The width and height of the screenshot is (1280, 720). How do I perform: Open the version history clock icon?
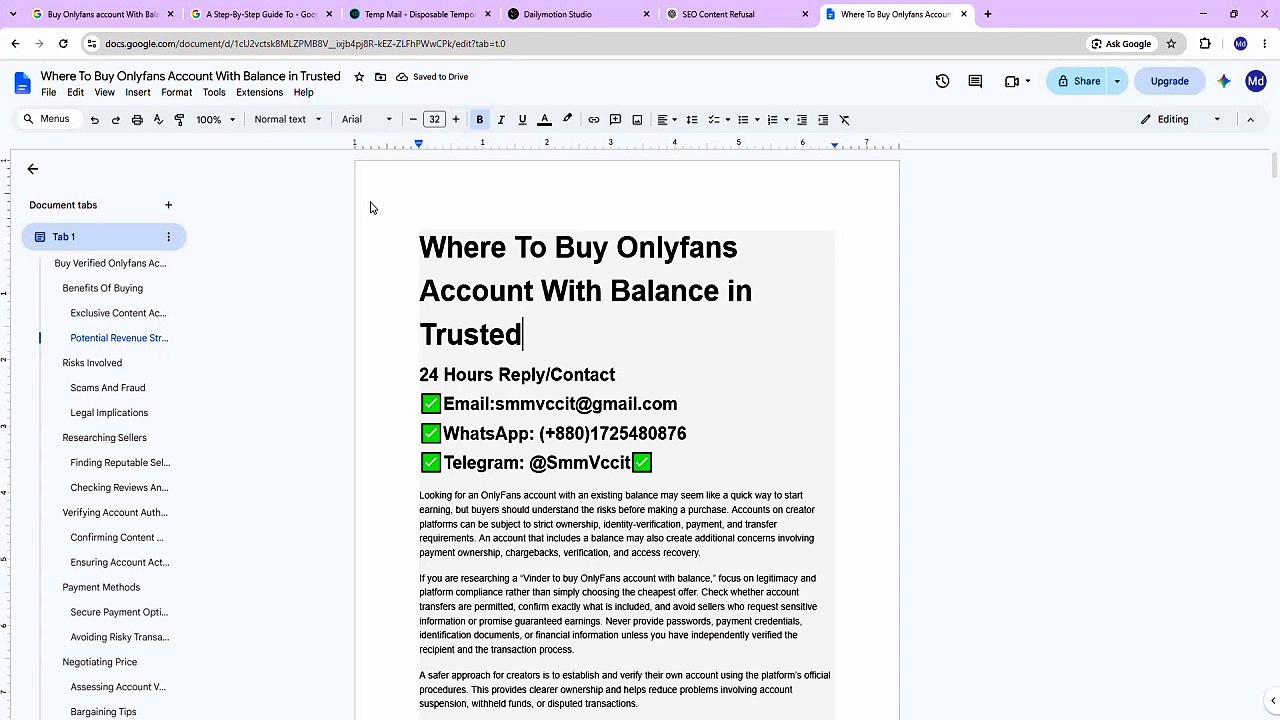[942, 81]
